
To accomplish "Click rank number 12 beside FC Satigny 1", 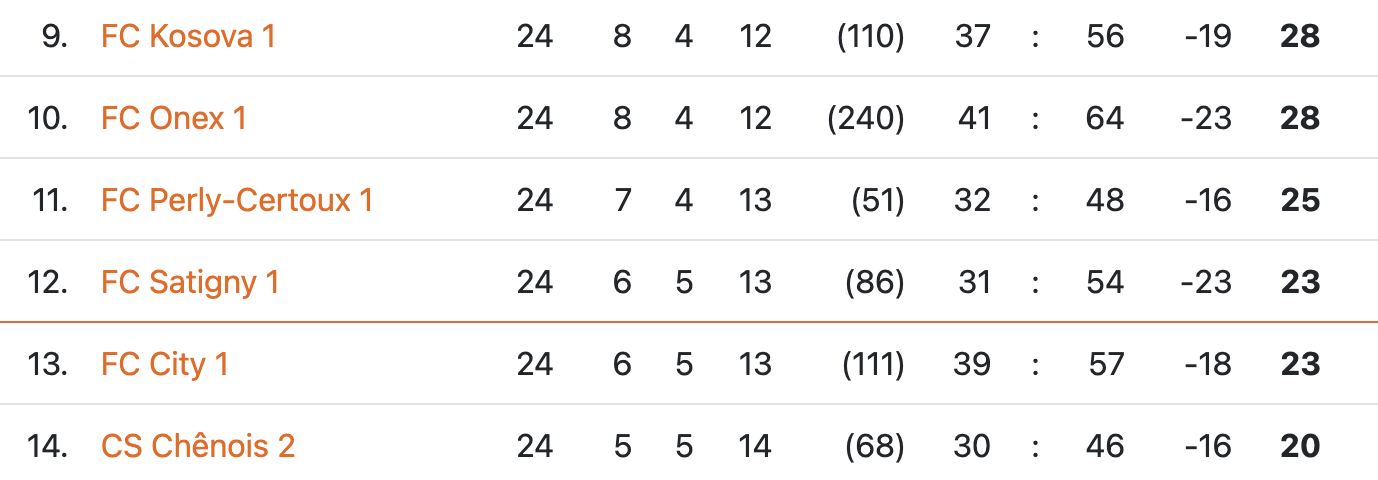I will click(48, 283).
